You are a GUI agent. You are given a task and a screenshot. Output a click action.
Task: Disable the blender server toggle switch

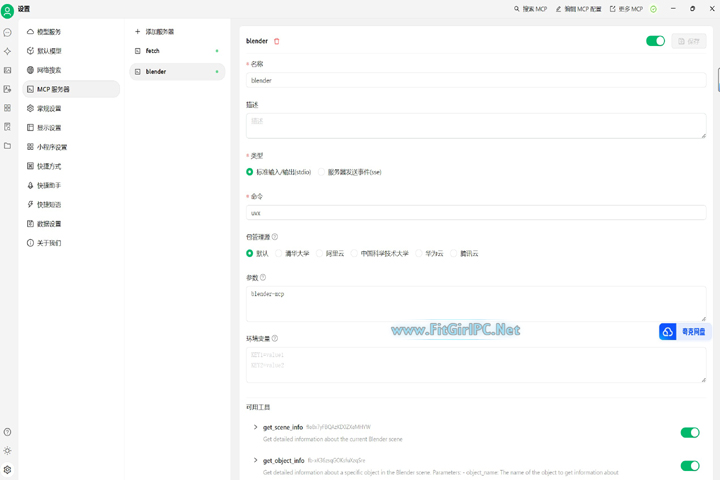[655, 41]
